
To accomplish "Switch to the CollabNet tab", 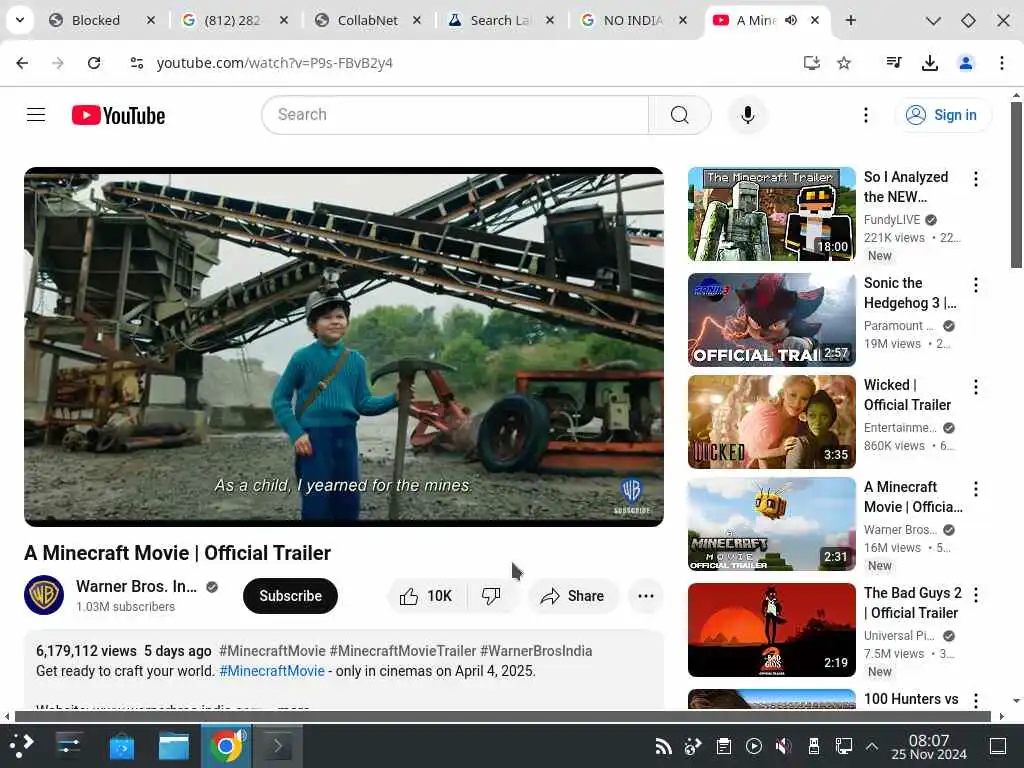I will (x=367, y=20).
